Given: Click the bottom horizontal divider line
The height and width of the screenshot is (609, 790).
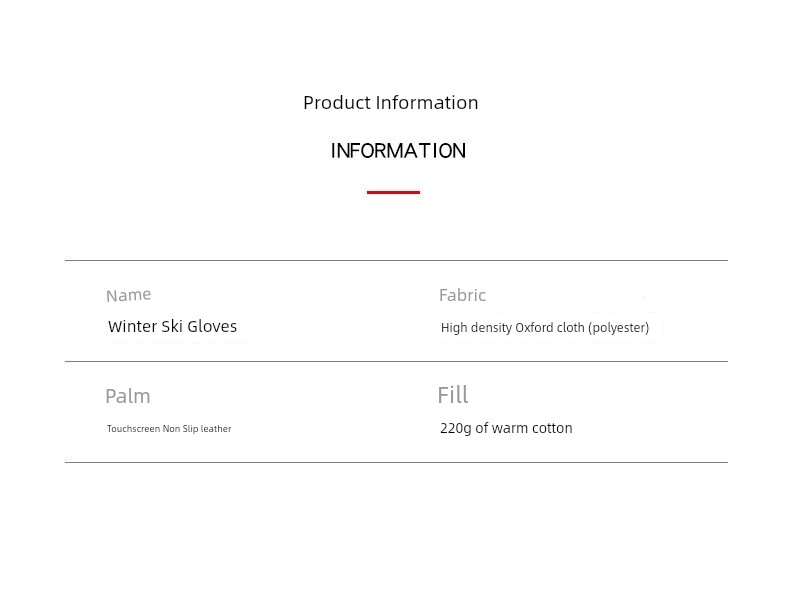Looking at the screenshot, I should 396,463.
